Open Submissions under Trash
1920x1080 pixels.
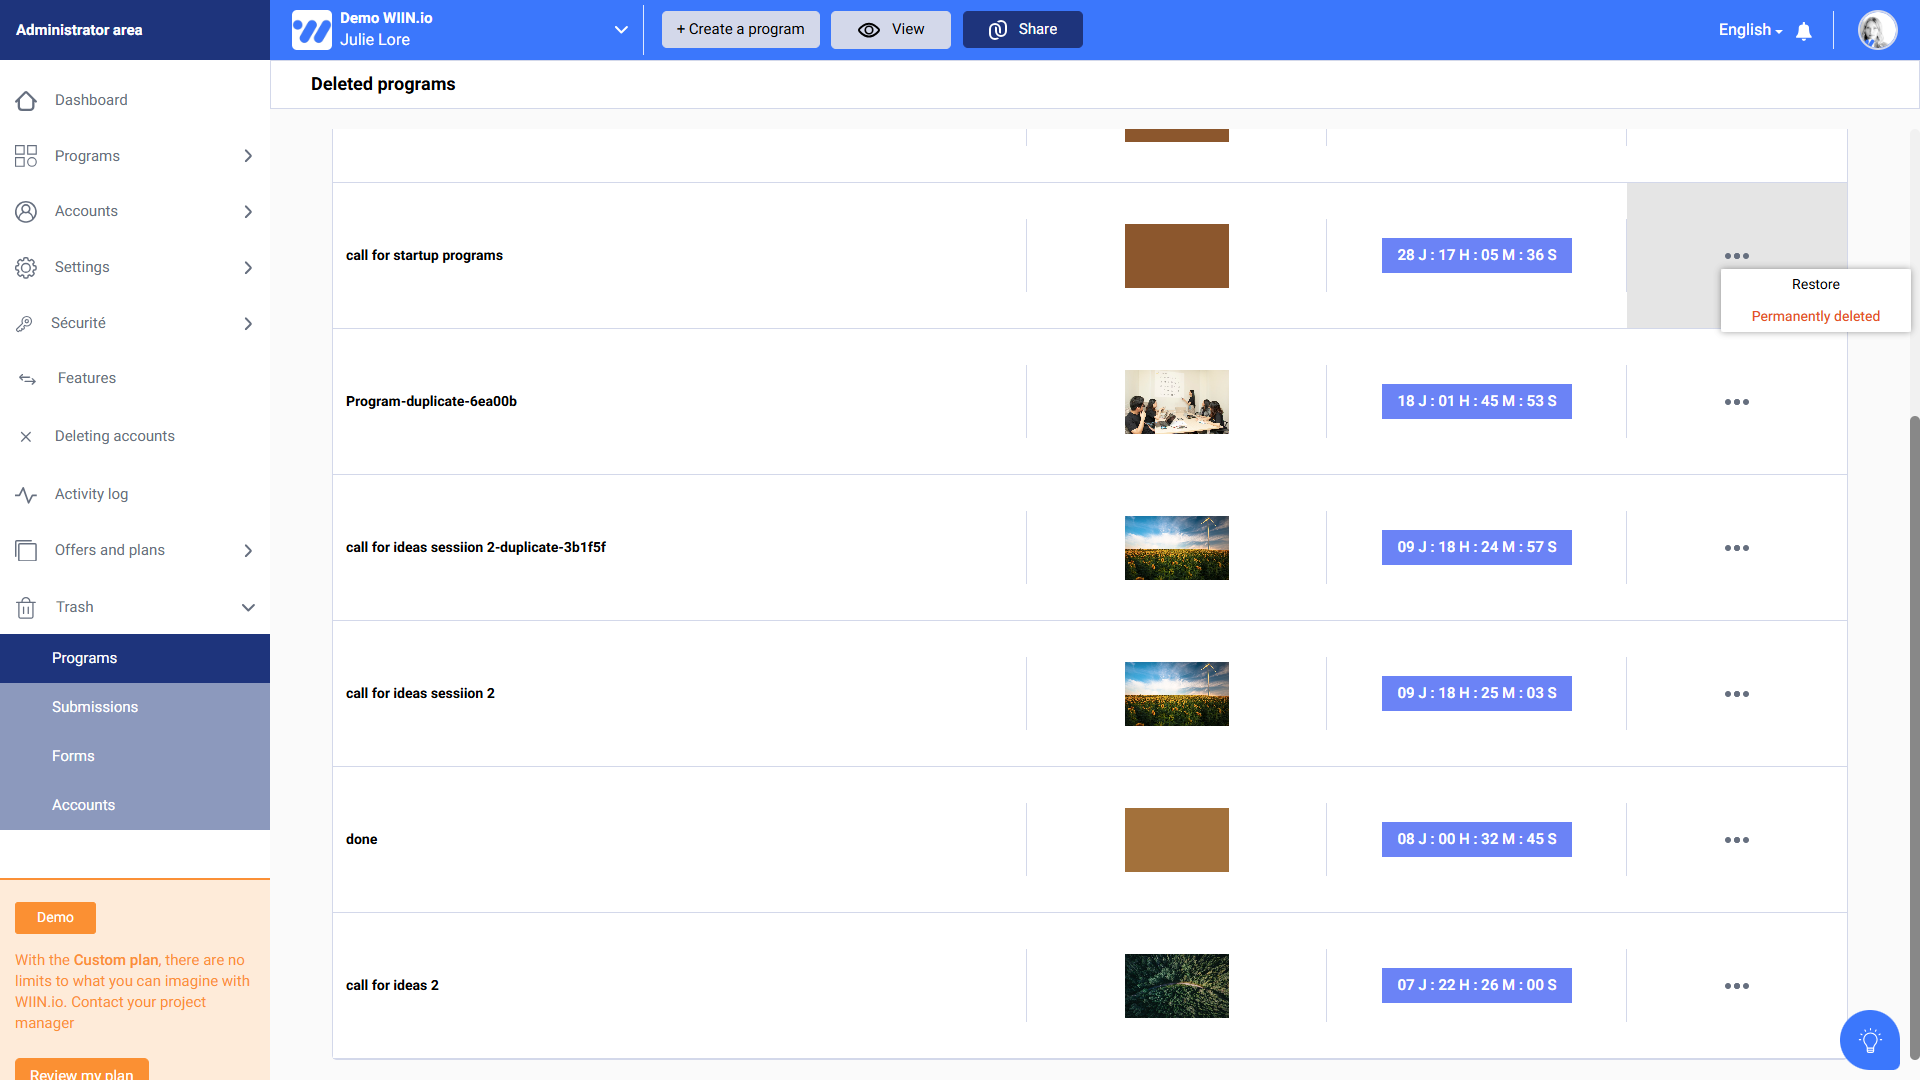point(95,707)
